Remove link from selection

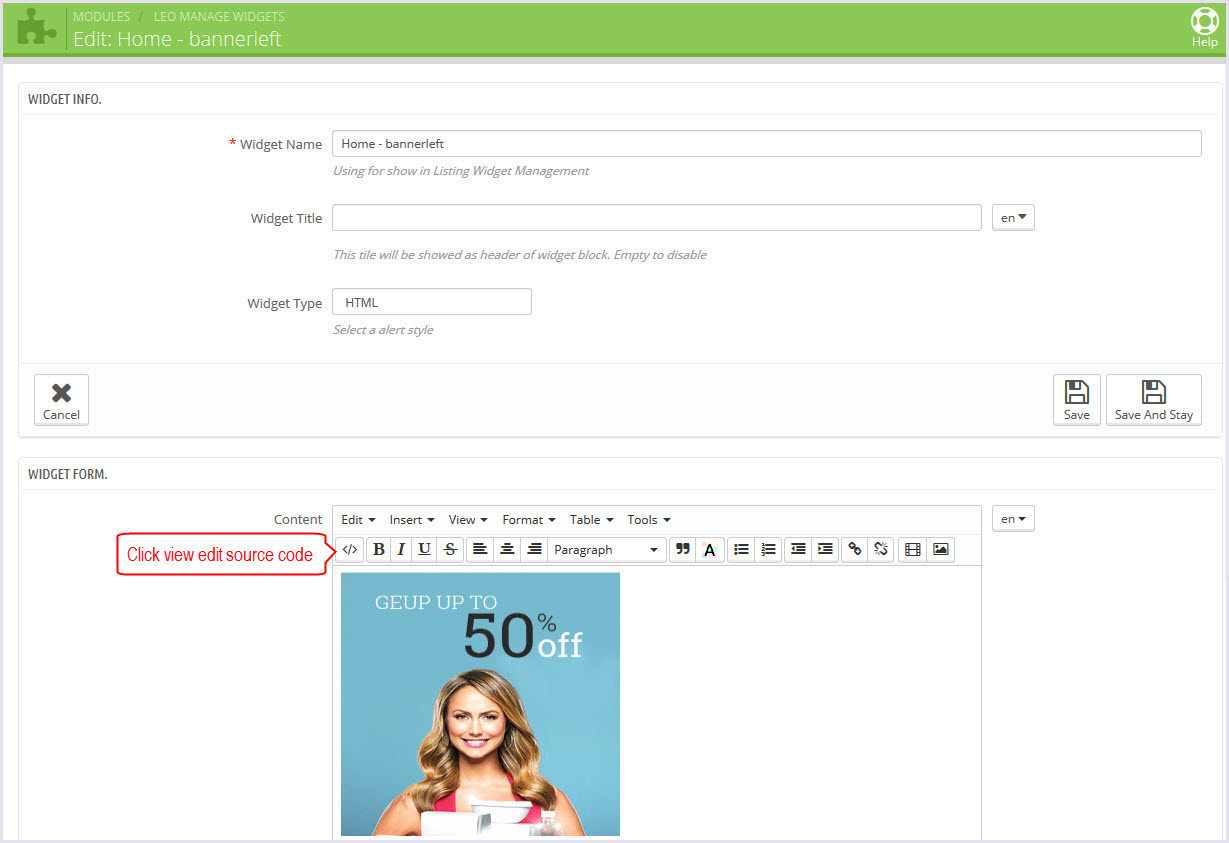(881, 549)
